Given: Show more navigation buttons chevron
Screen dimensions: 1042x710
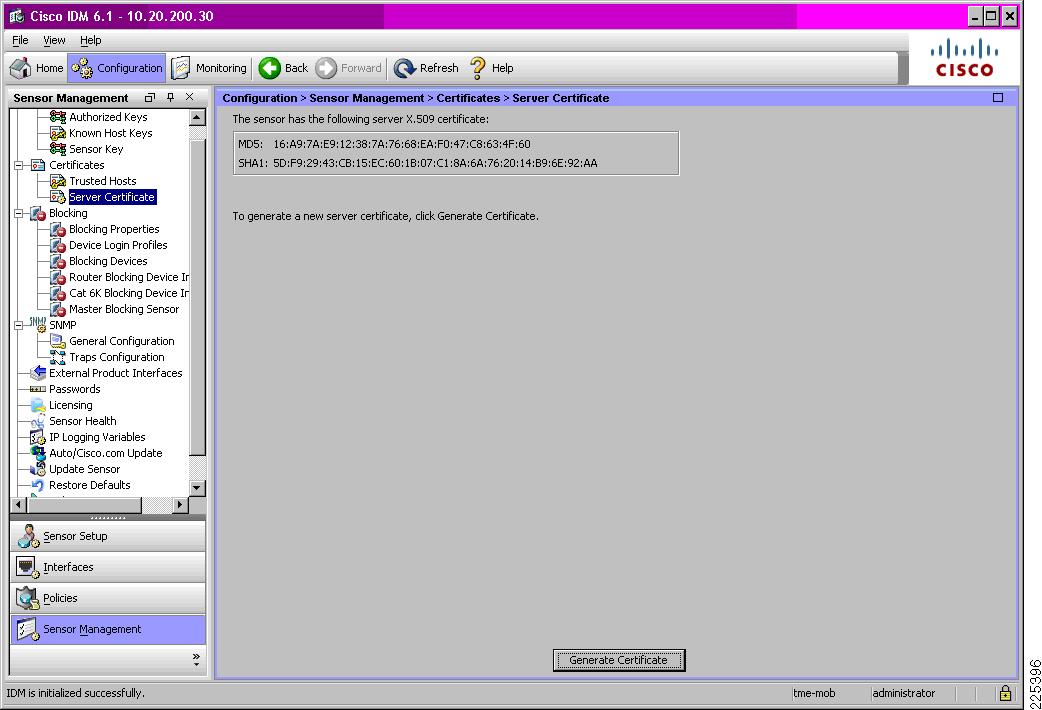Looking at the screenshot, I should [x=196, y=659].
